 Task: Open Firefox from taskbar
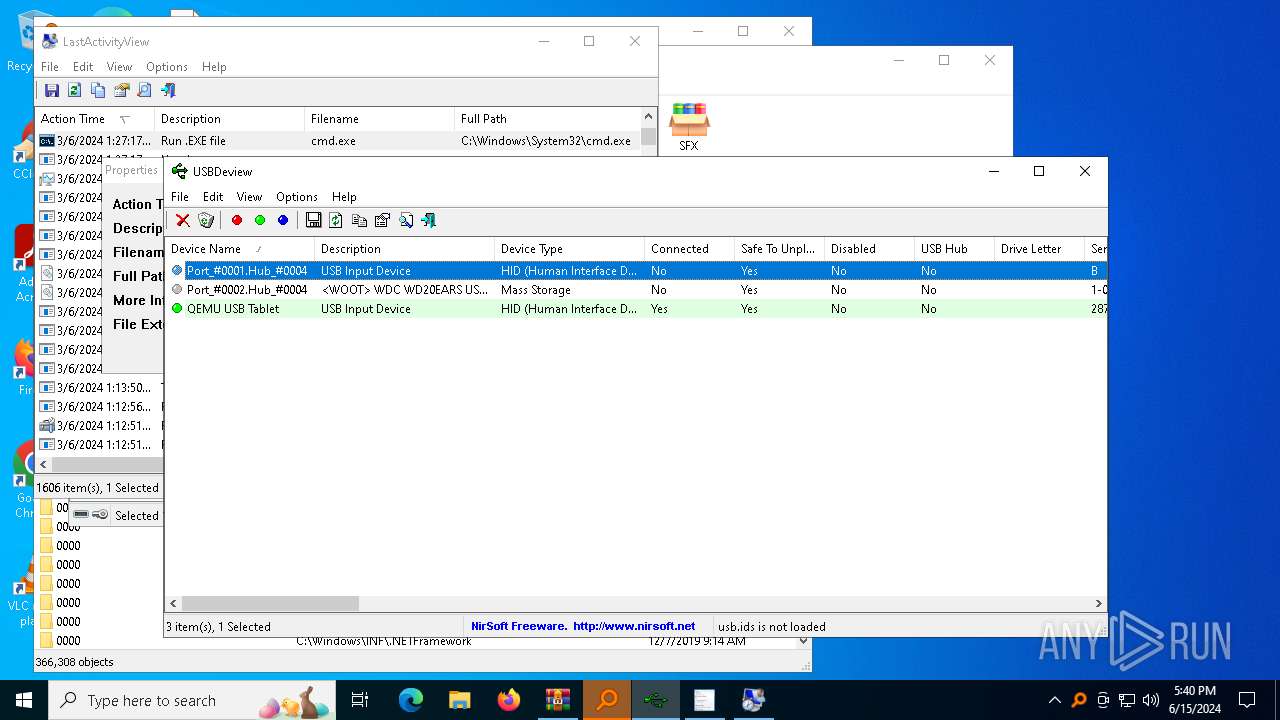click(509, 700)
